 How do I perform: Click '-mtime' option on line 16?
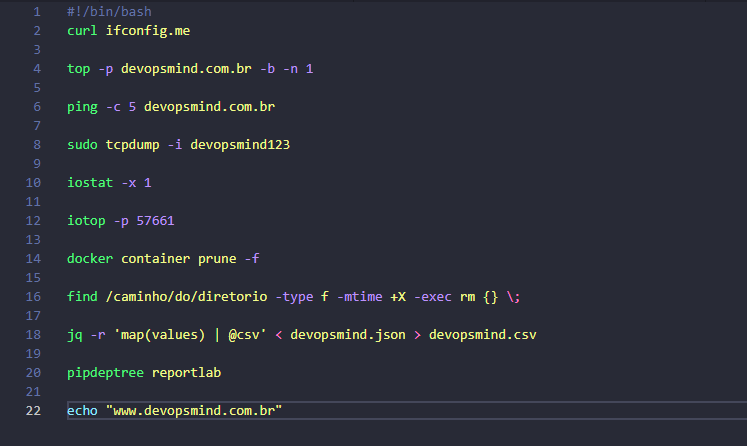pyautogui.click(x=360, y=297)
